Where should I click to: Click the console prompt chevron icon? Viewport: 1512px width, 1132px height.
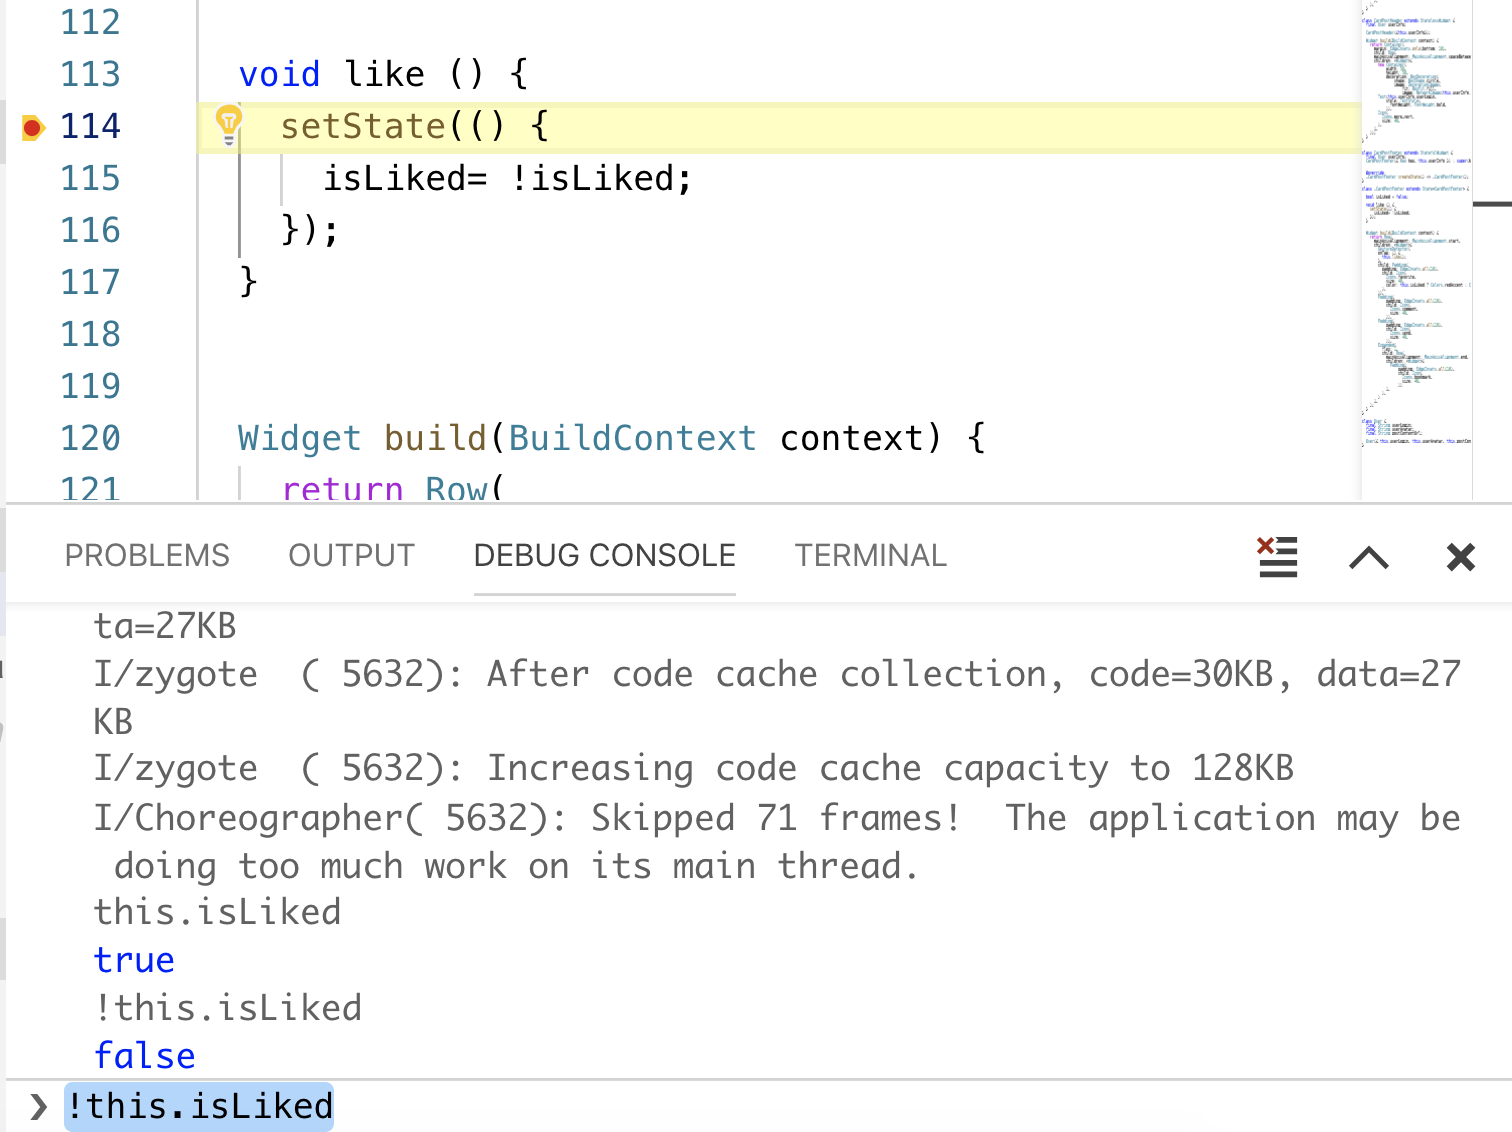(38, 1106)
